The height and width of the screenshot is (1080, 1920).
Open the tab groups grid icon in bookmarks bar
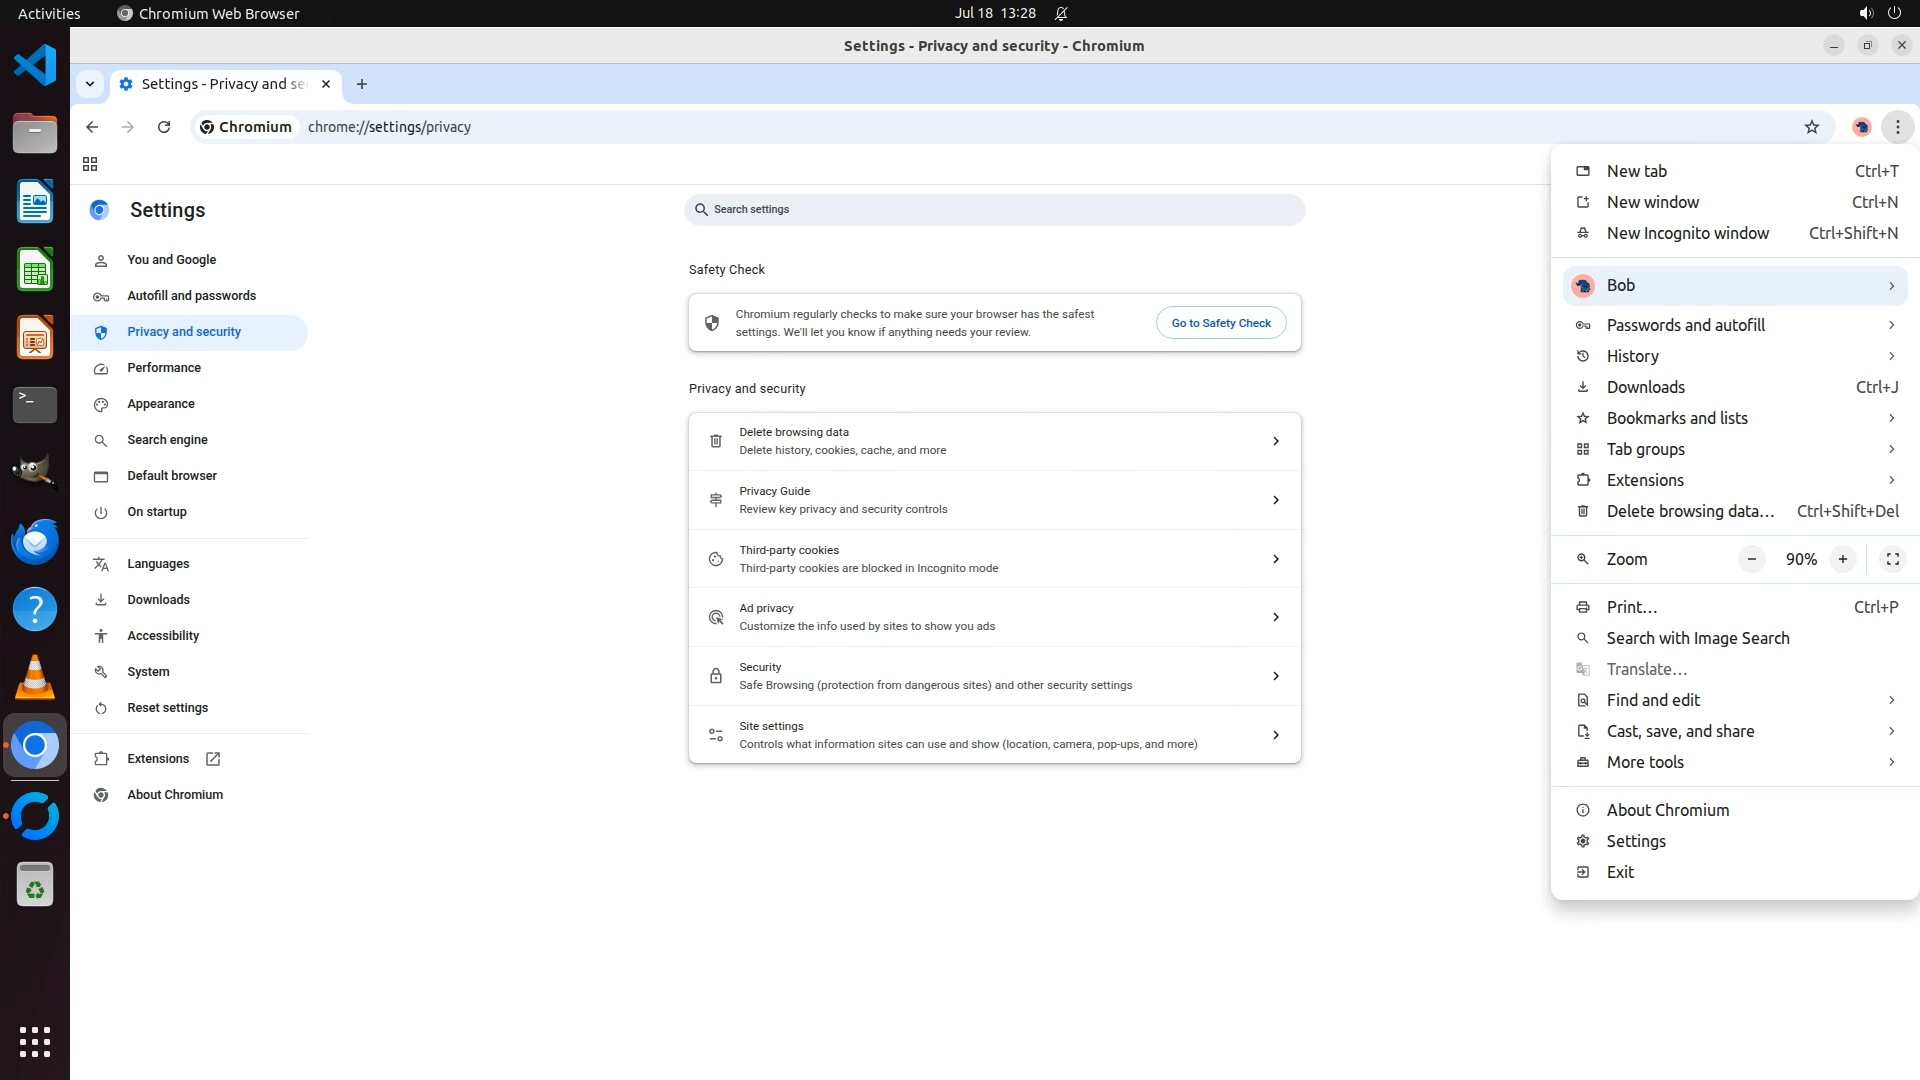(90, 164)
